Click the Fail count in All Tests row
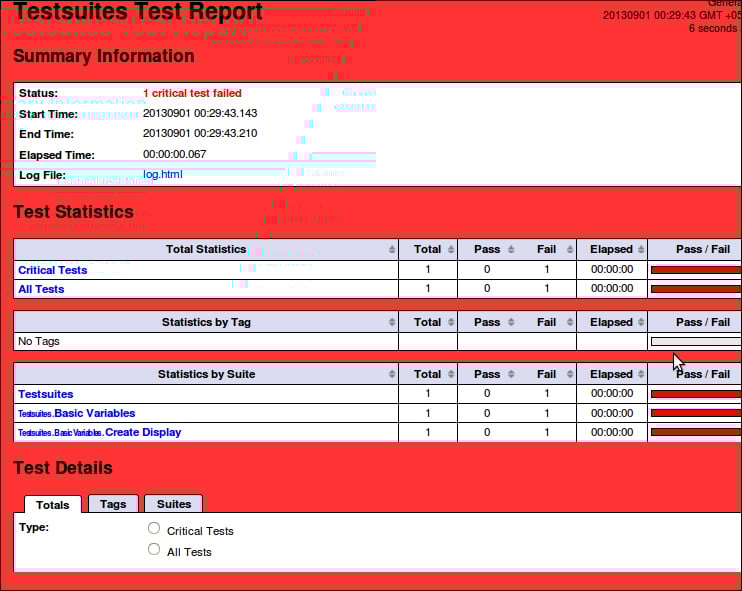This screenshot has width=742, height=591. coord(547,289)
